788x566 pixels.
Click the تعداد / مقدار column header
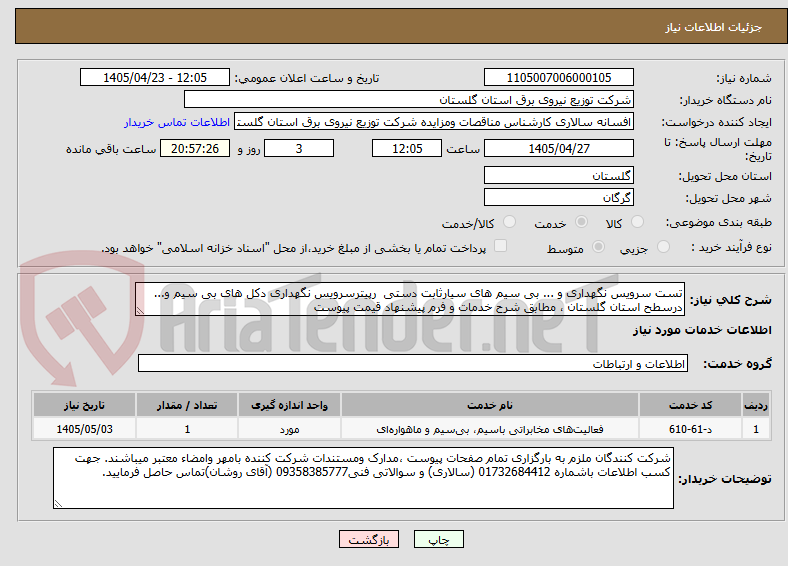point(187,405)
